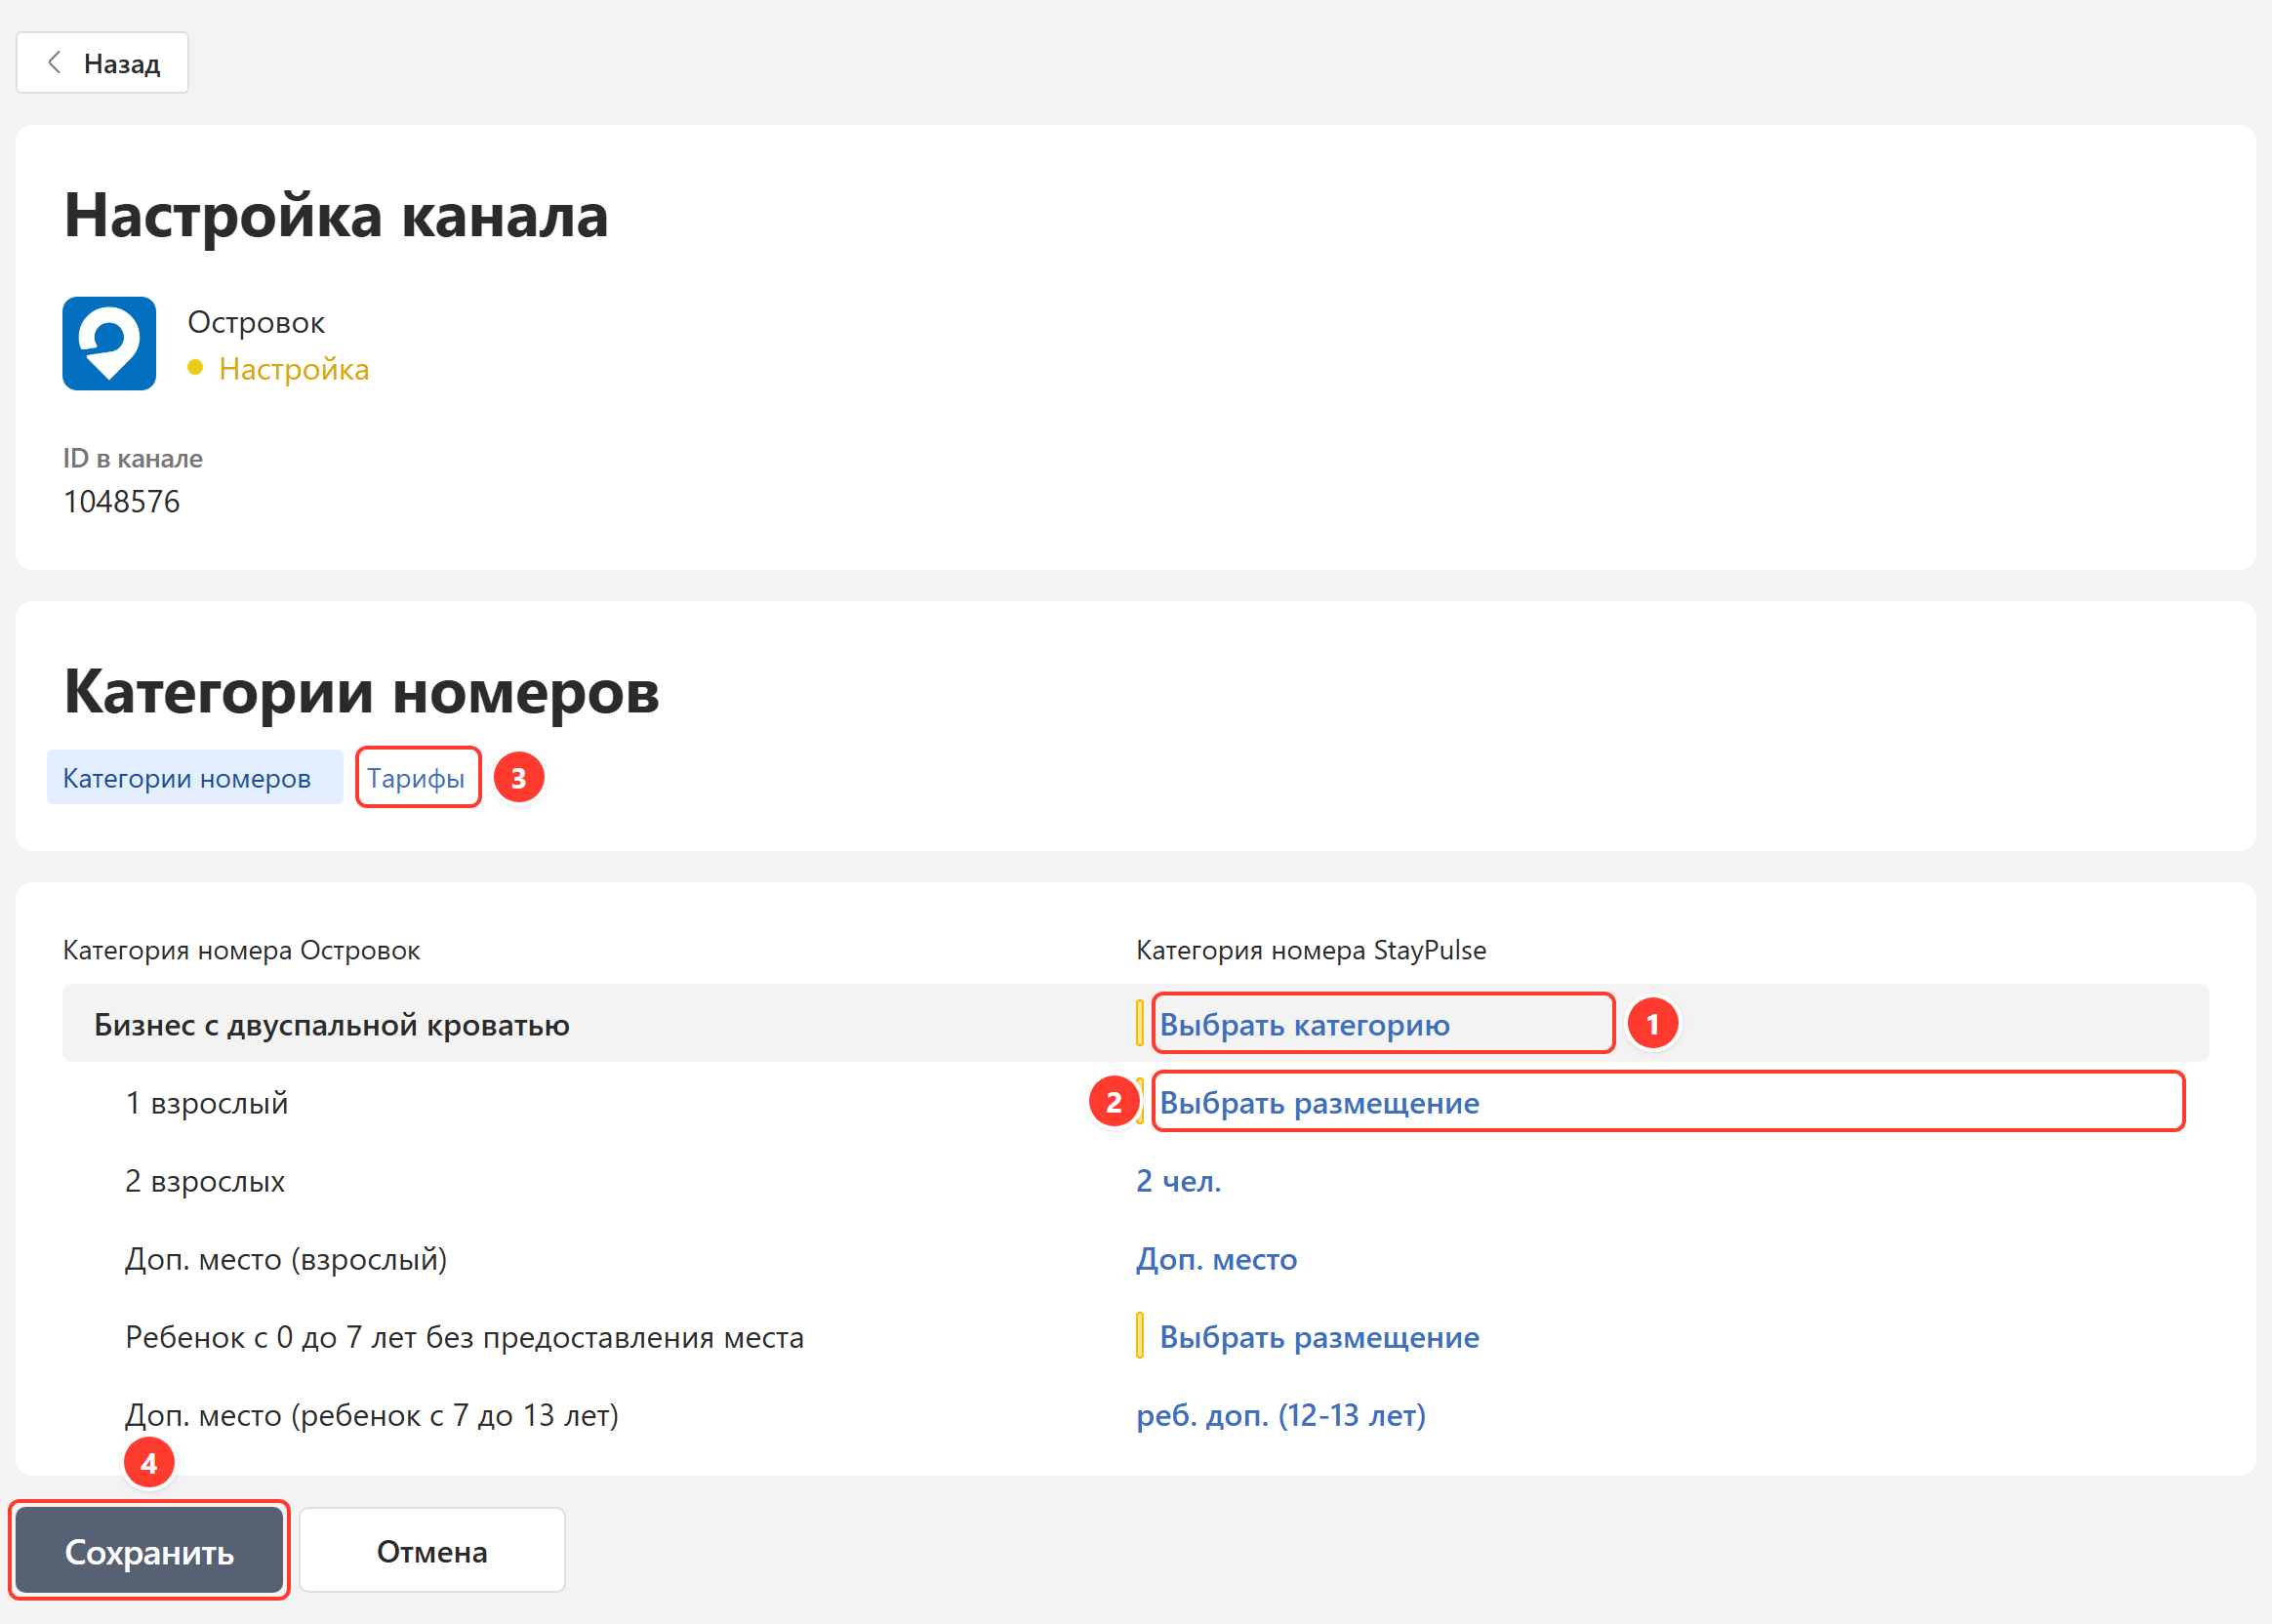Click the 2 взрослых row label
The height and width of the screenshot is (1624, 2272).
(x=205, y=1180)
